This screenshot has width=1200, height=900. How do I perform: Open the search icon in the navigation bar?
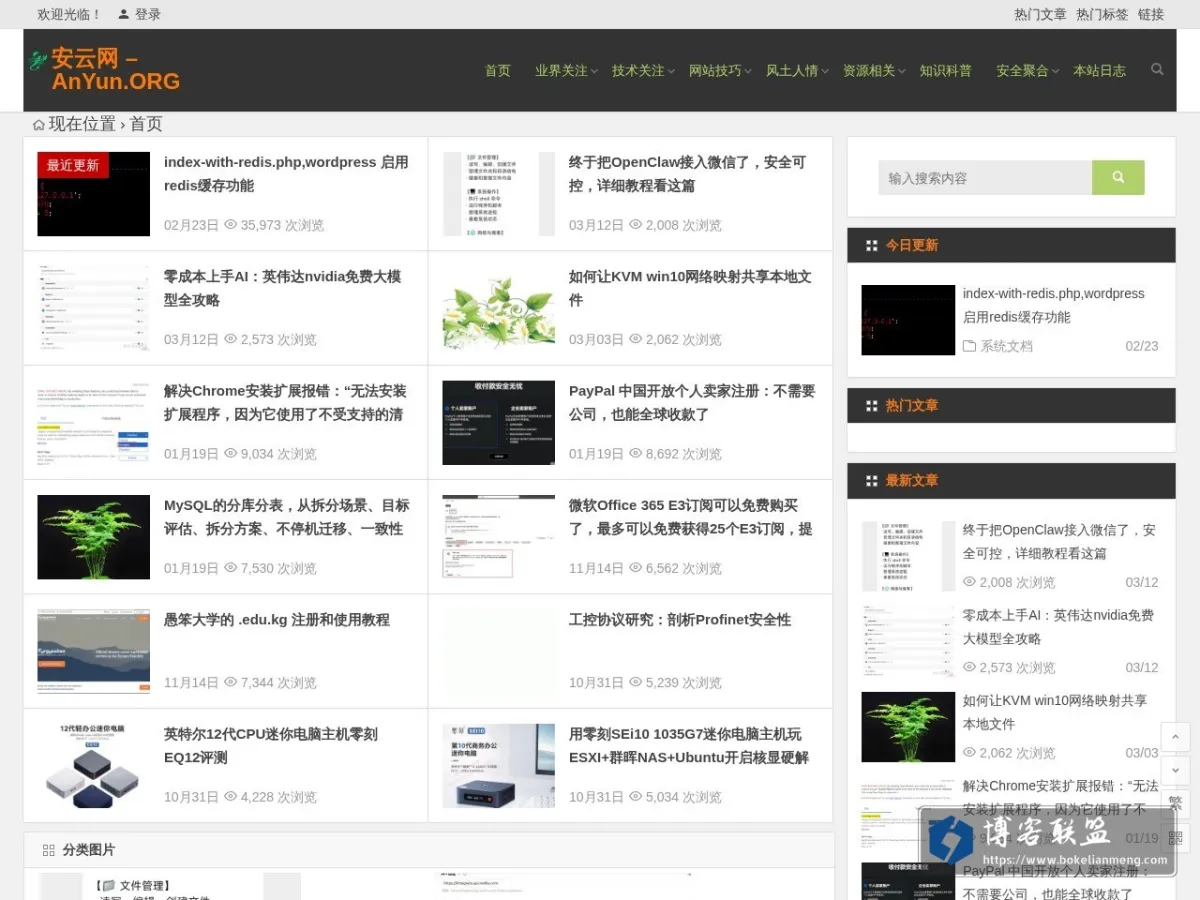tap(1157, 69)
